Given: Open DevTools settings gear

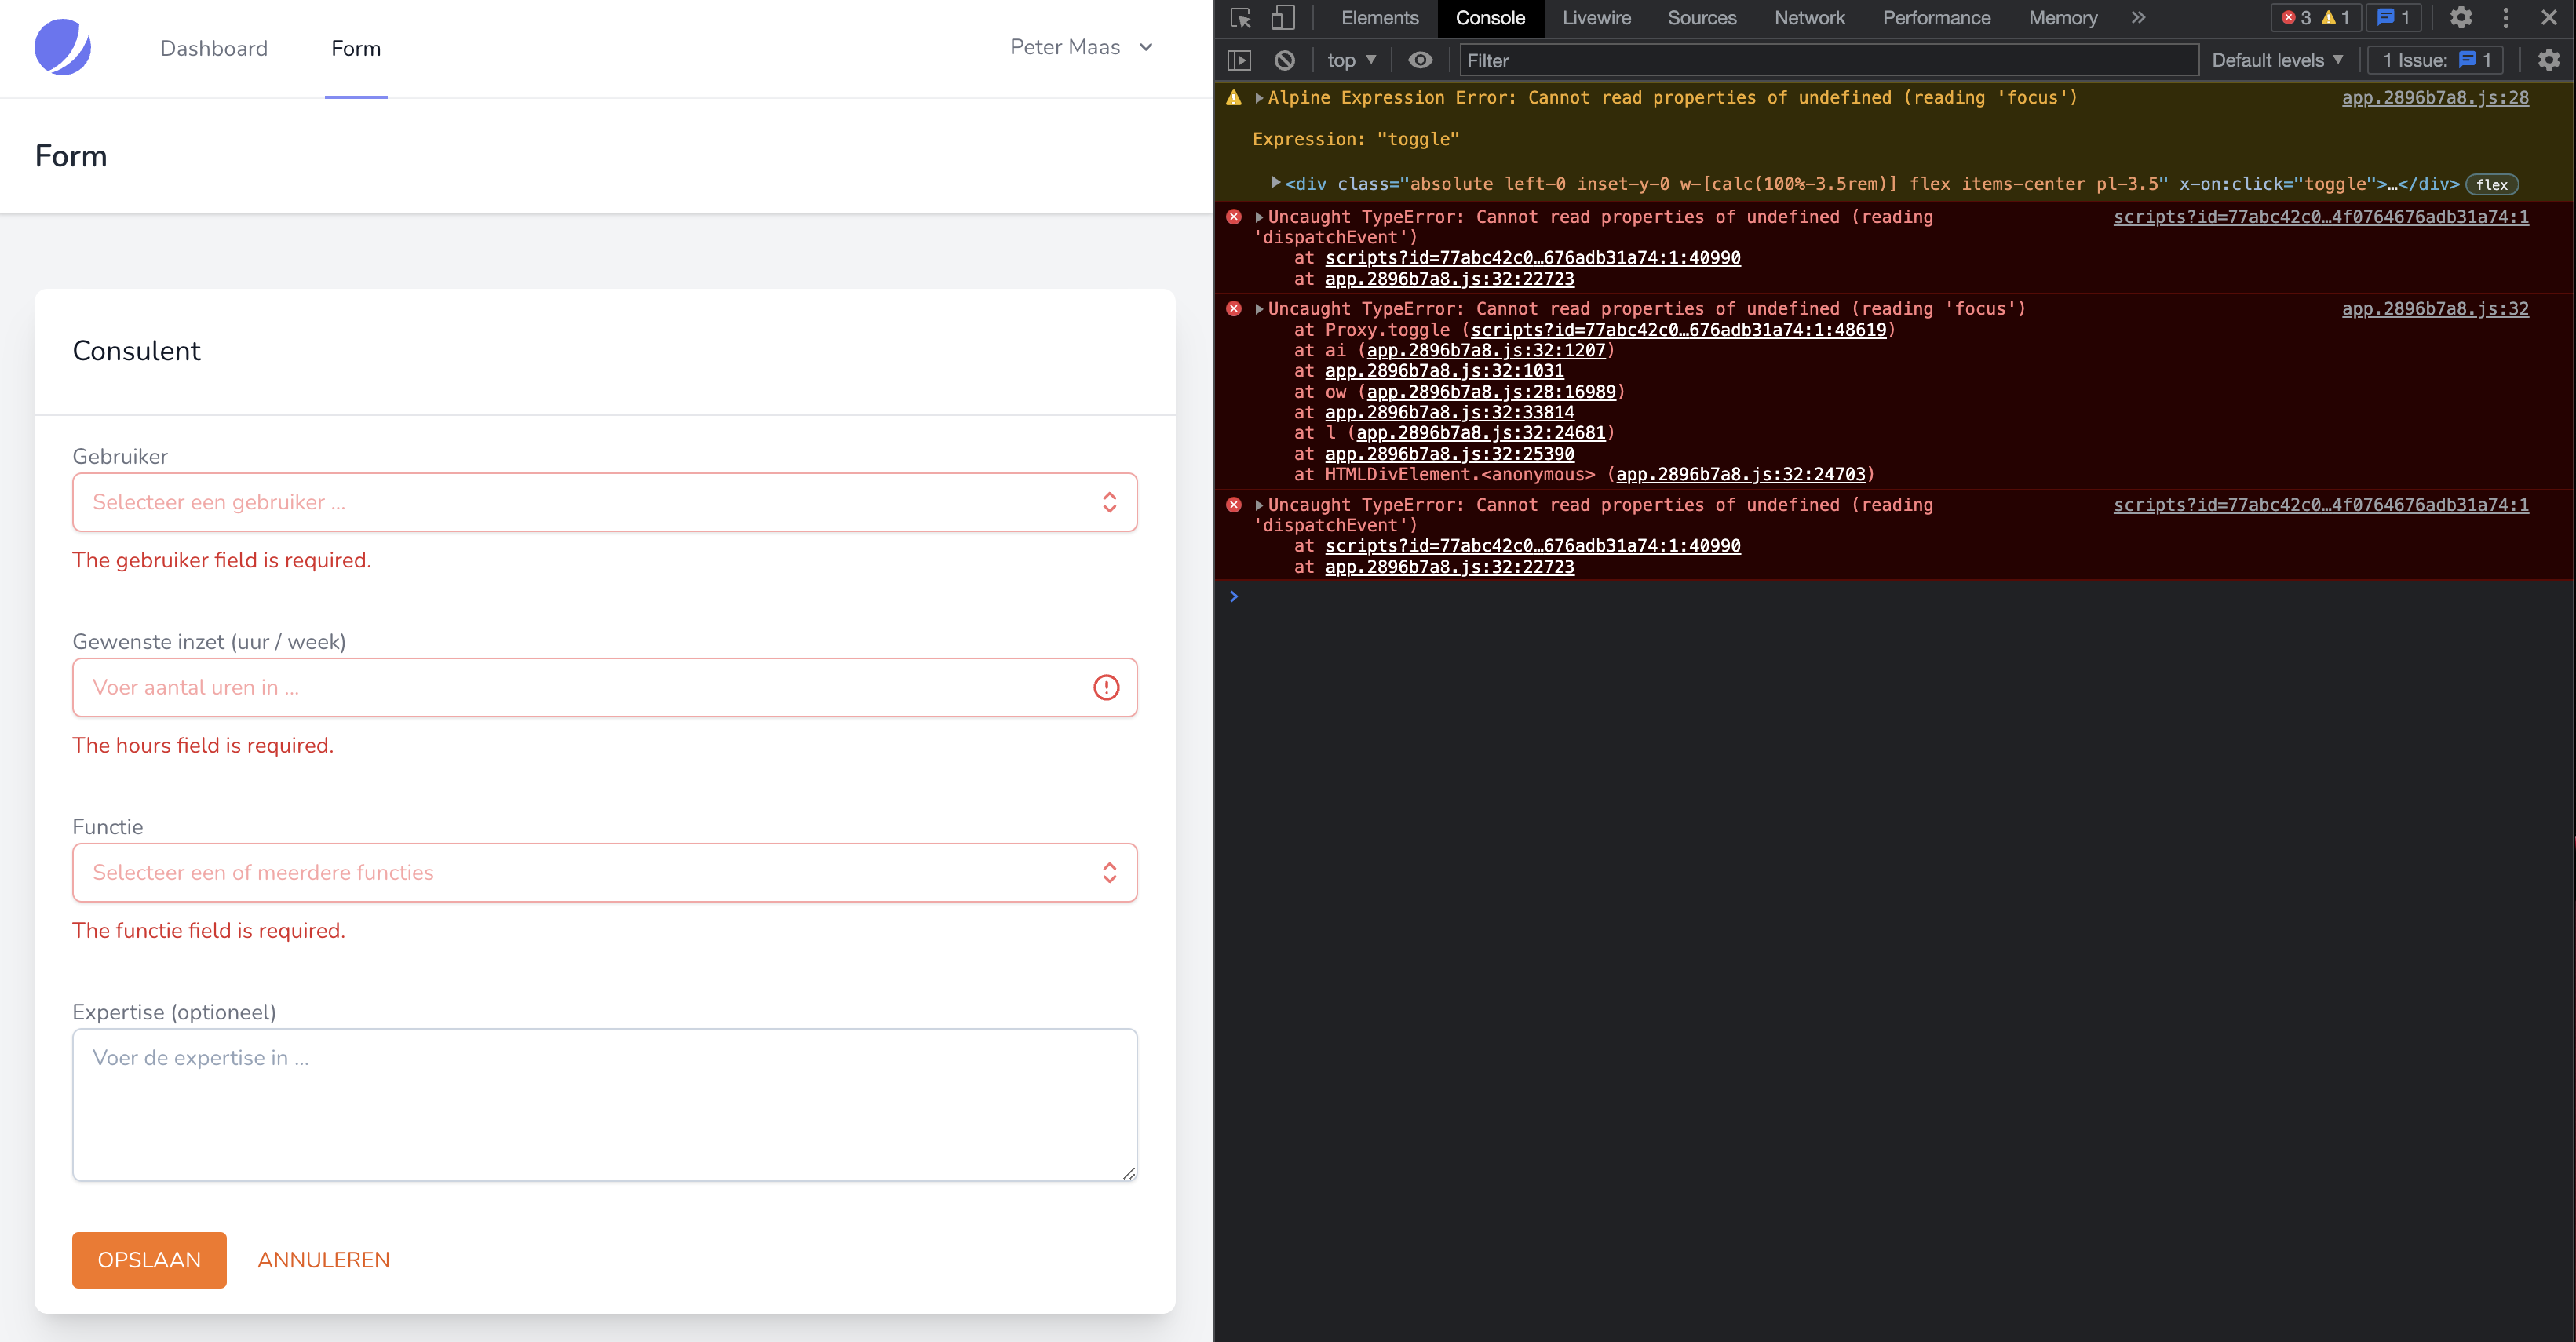Looking at the screenshot, I should tap(2462, 18).
